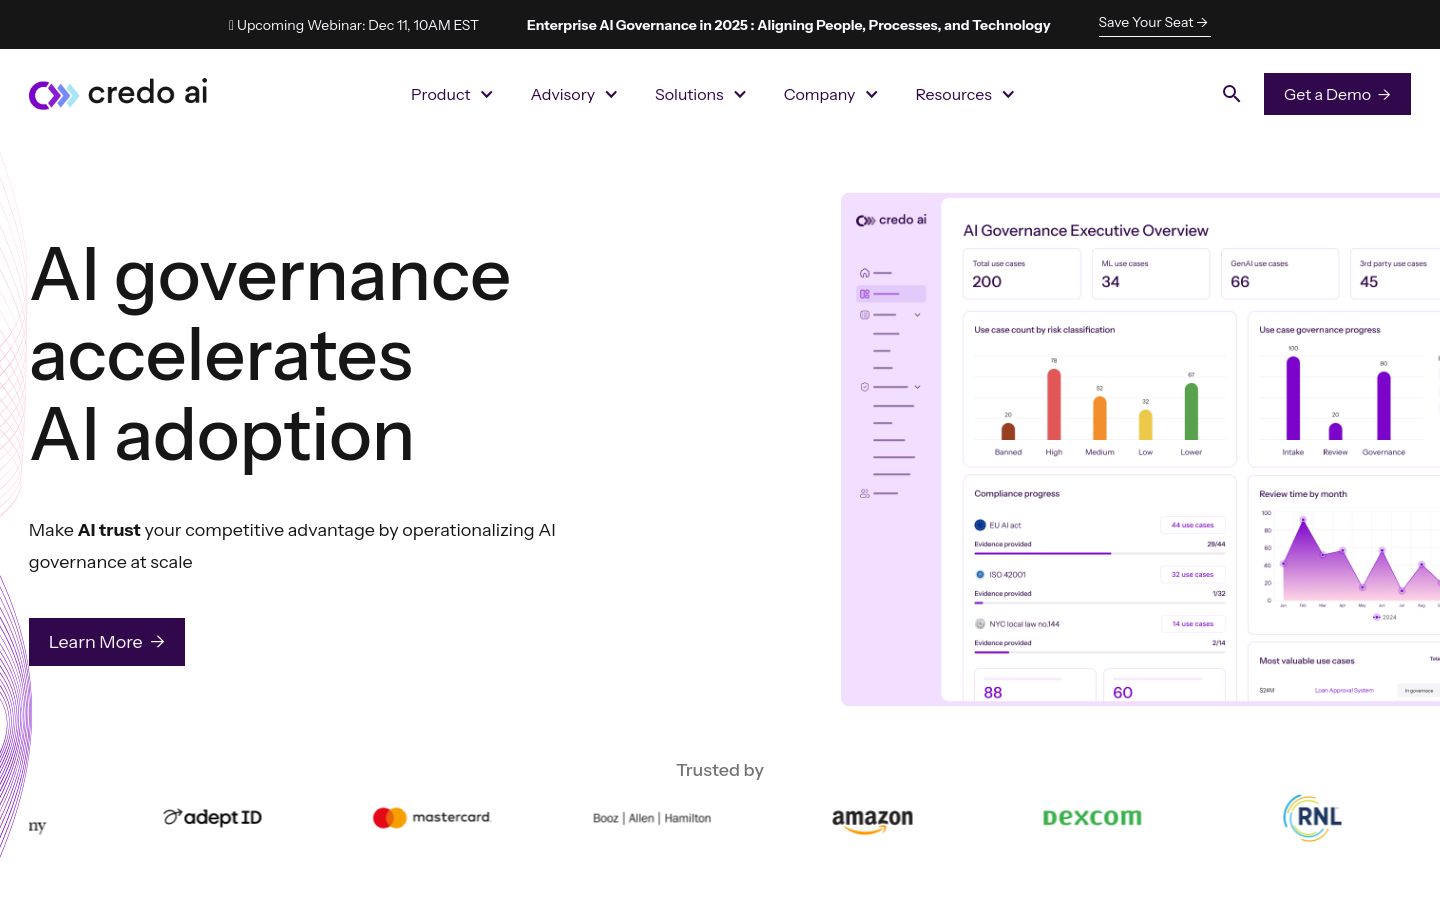
Task: Click the Dexcom logo
Action: (1092, 817)
